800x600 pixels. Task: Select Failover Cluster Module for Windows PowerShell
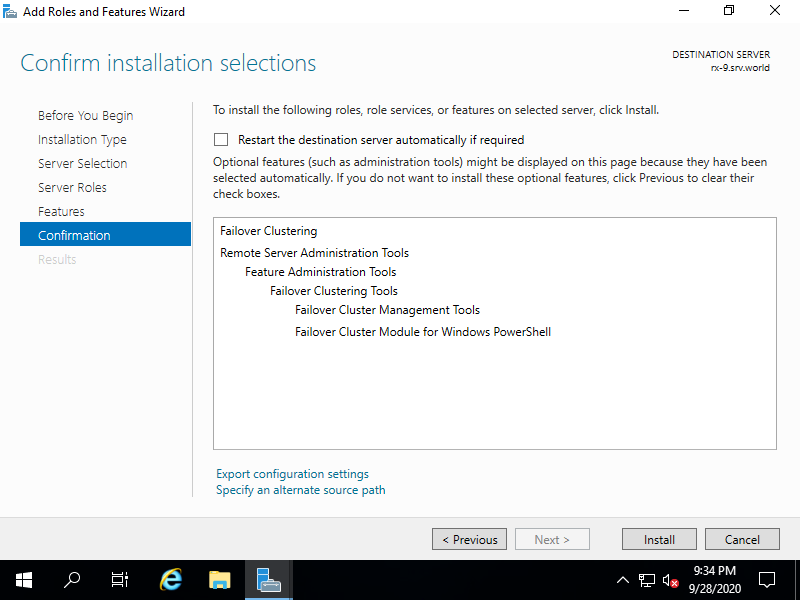tap(423, 332)
